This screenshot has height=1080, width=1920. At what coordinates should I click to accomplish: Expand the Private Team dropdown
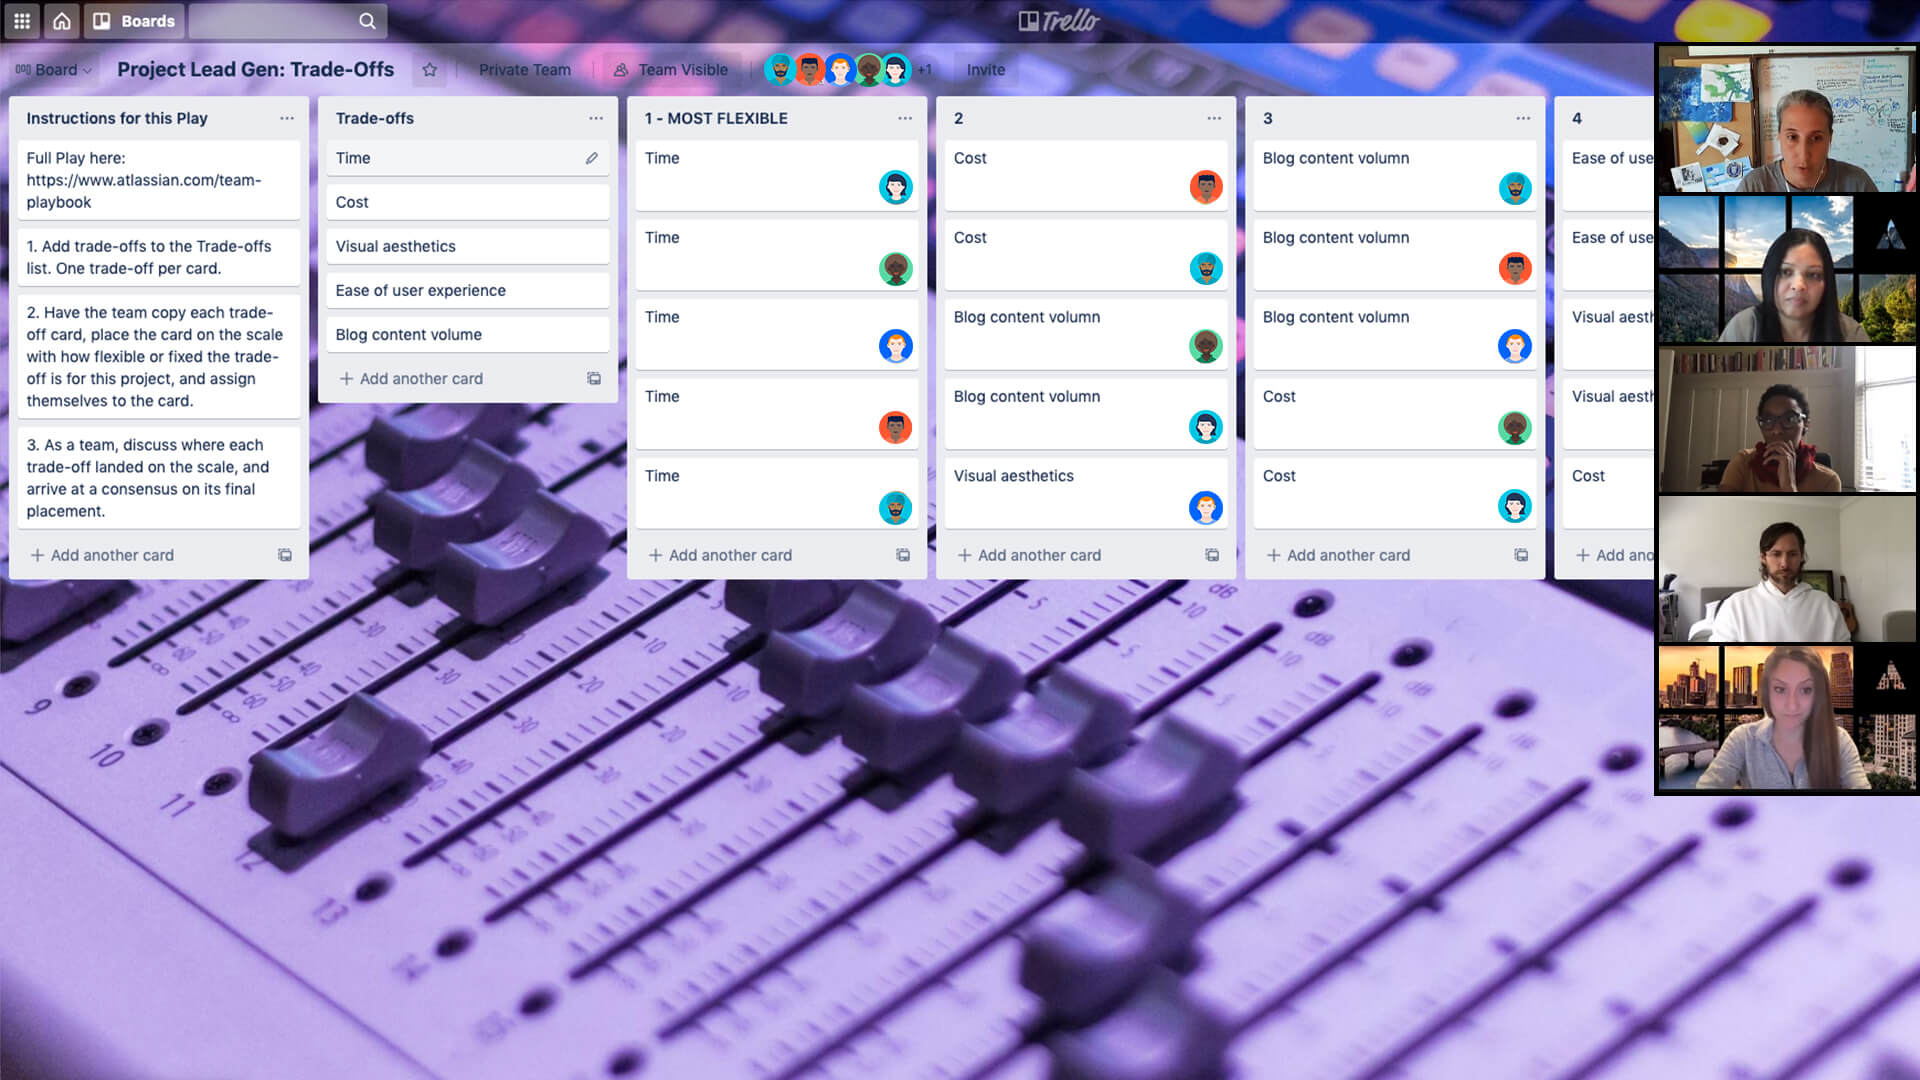point(522,70)
